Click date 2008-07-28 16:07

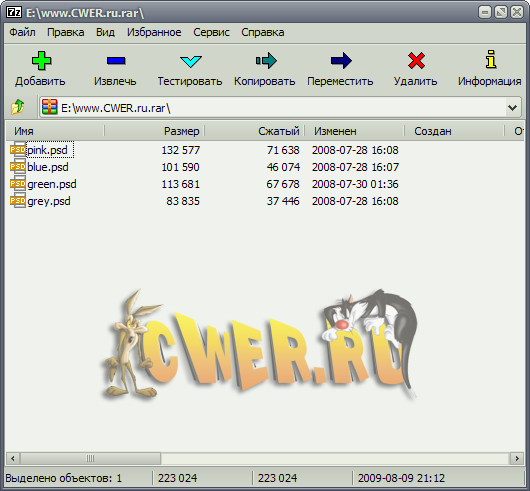click(355, 167)
